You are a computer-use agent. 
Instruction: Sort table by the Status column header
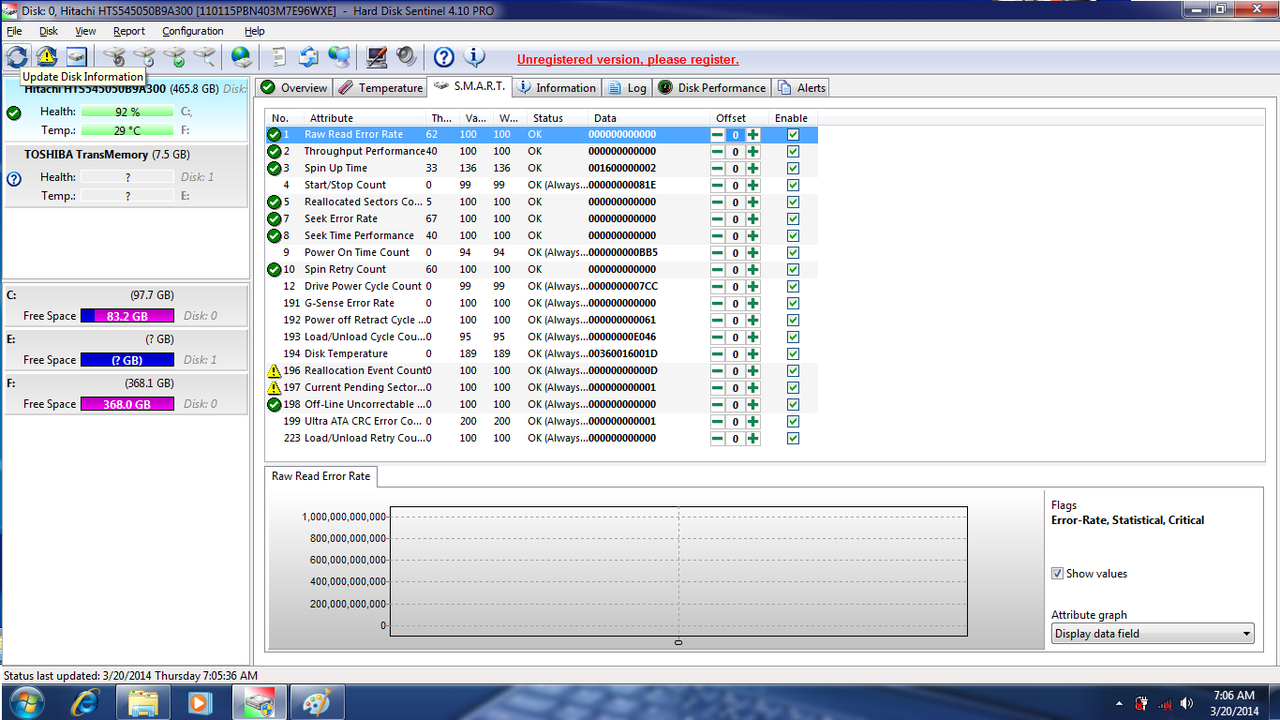tap(557, 118)
